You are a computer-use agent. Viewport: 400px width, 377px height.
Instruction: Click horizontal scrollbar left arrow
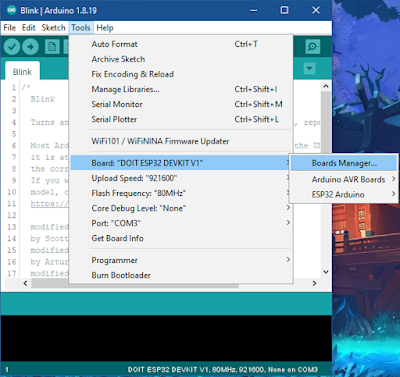[x=25, y=283]
